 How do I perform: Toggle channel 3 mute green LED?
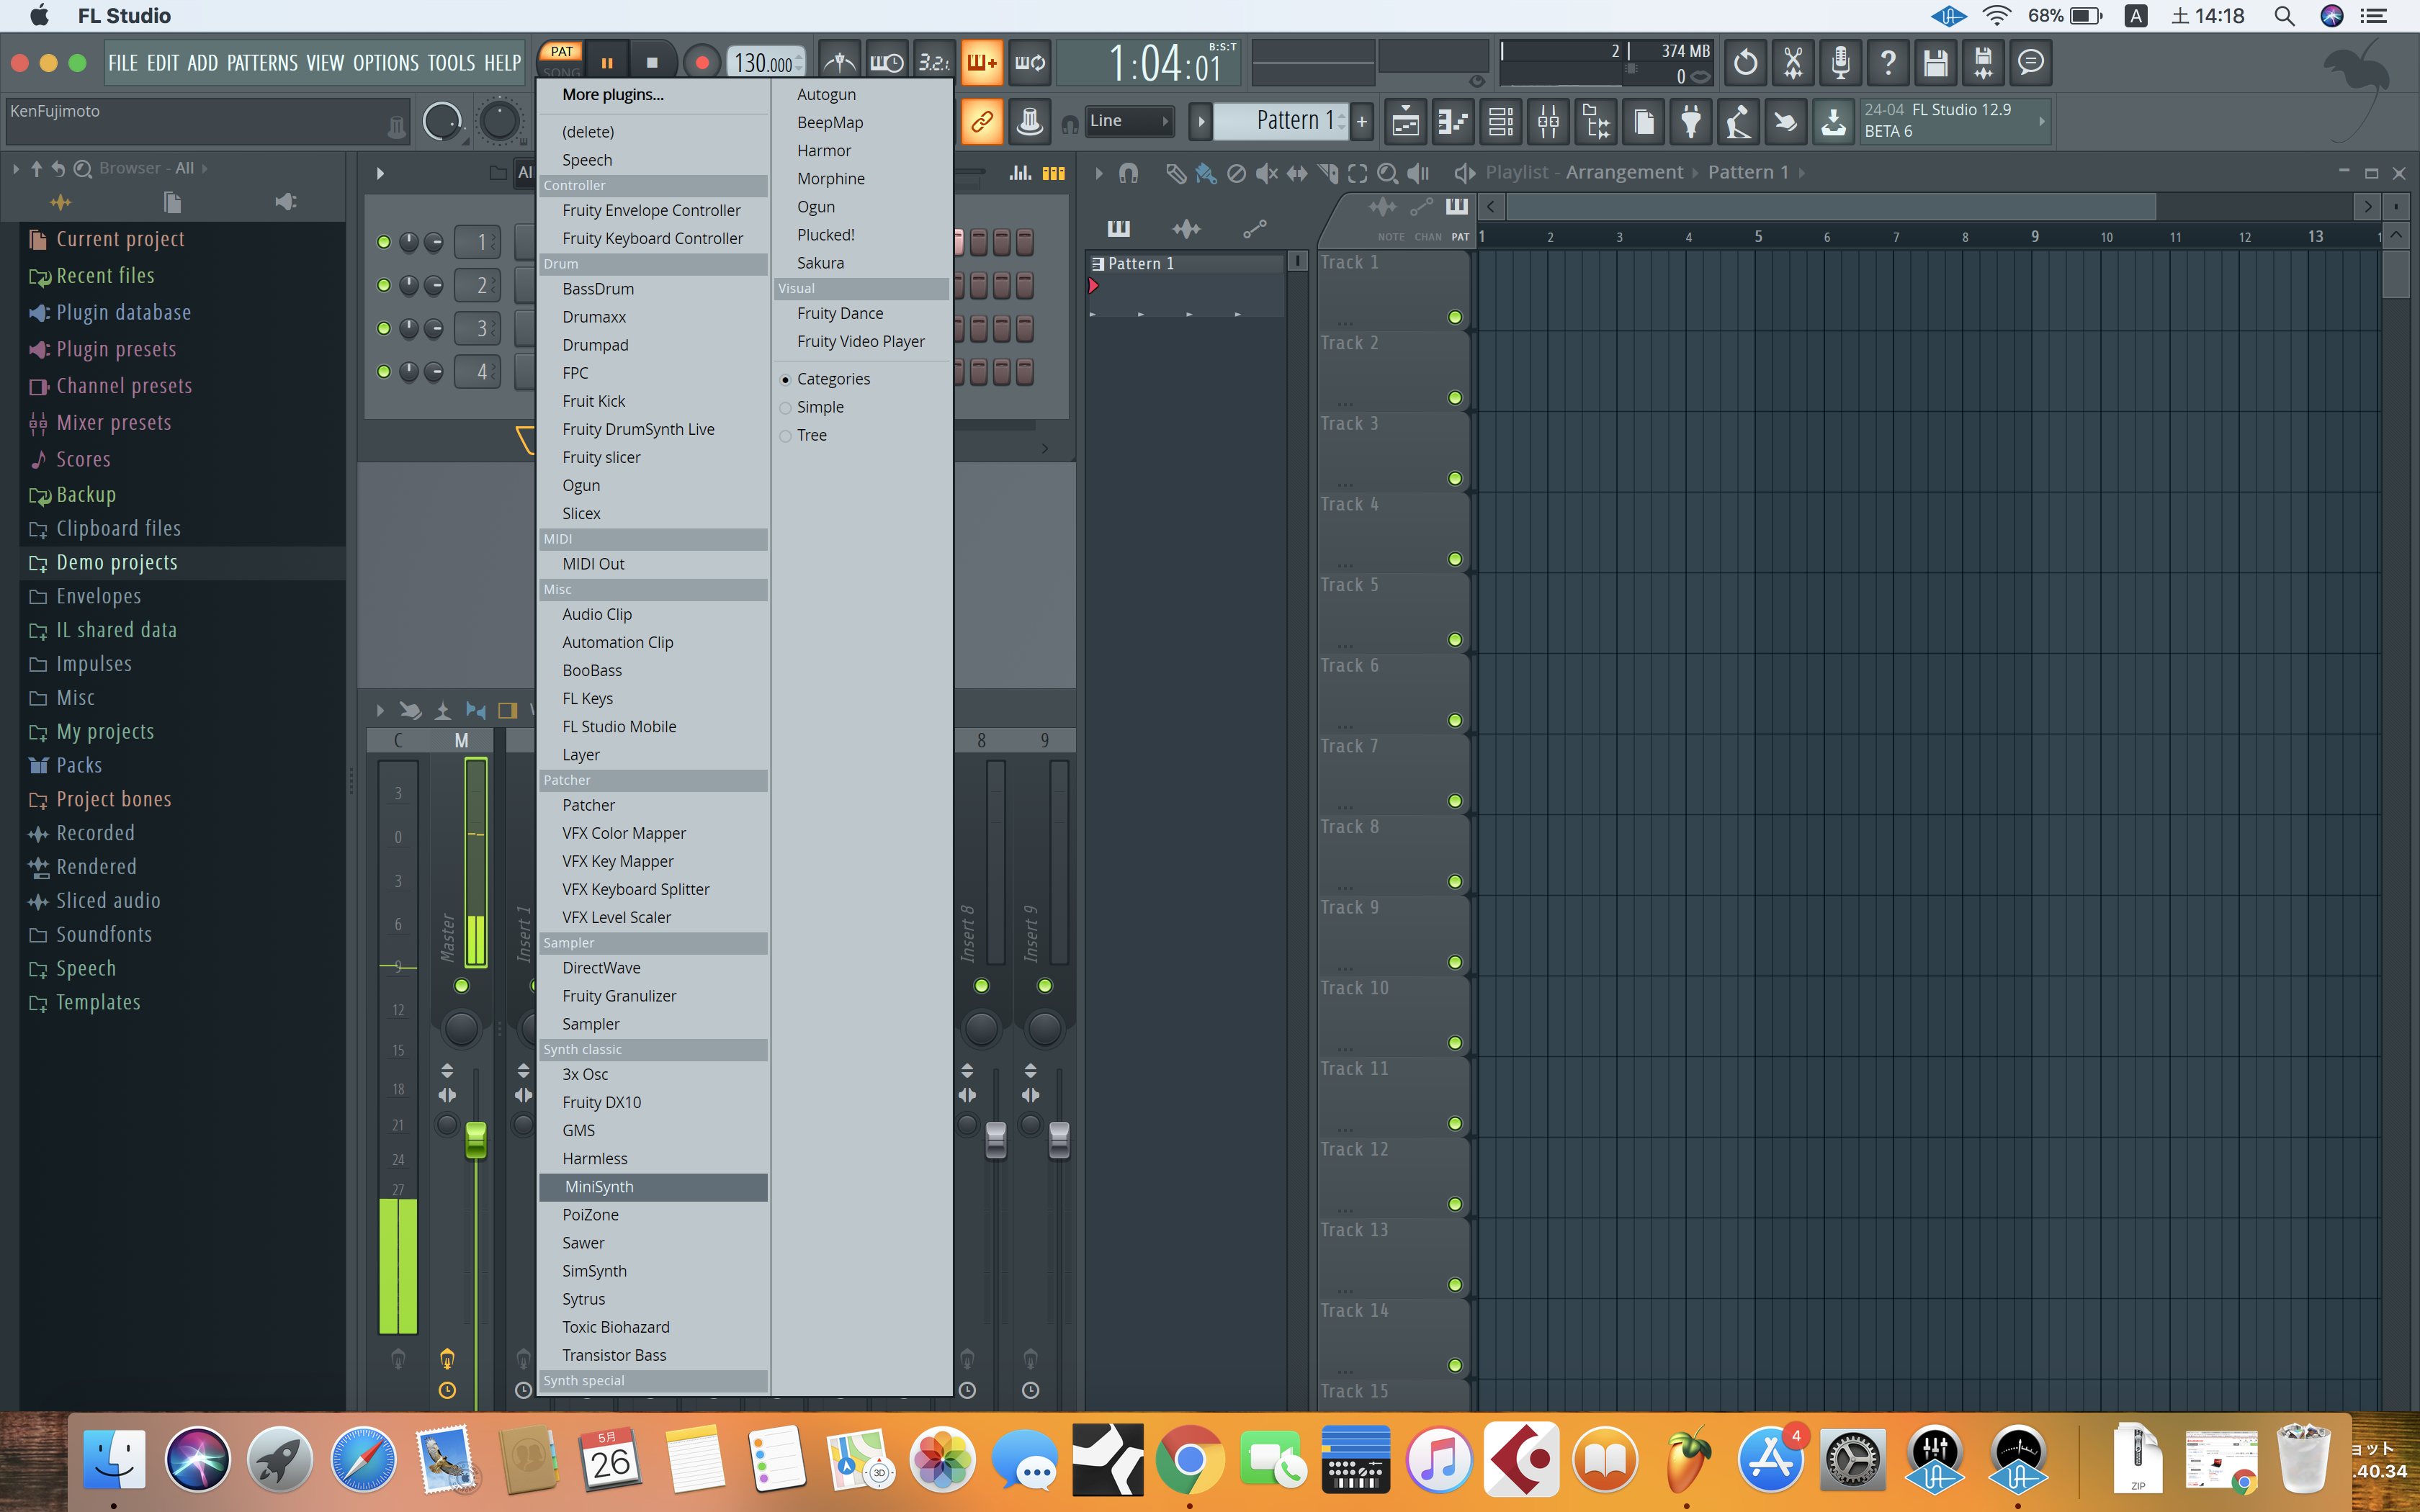point(383,329)
